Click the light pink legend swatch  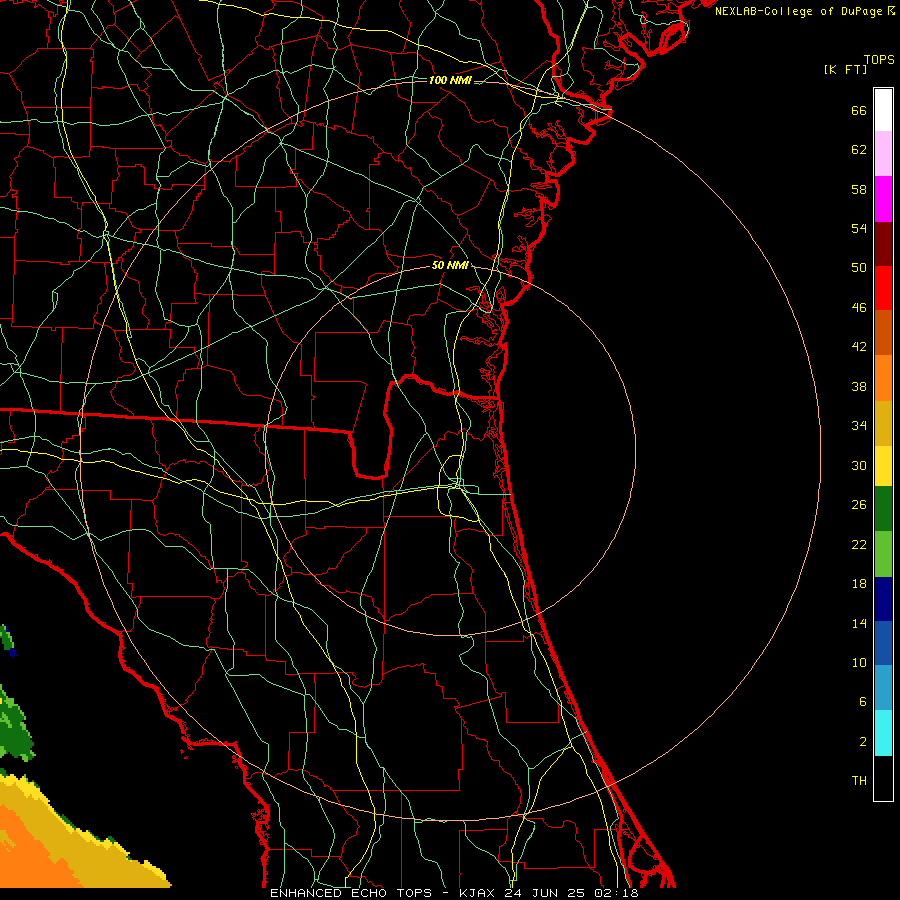[883, 153]
